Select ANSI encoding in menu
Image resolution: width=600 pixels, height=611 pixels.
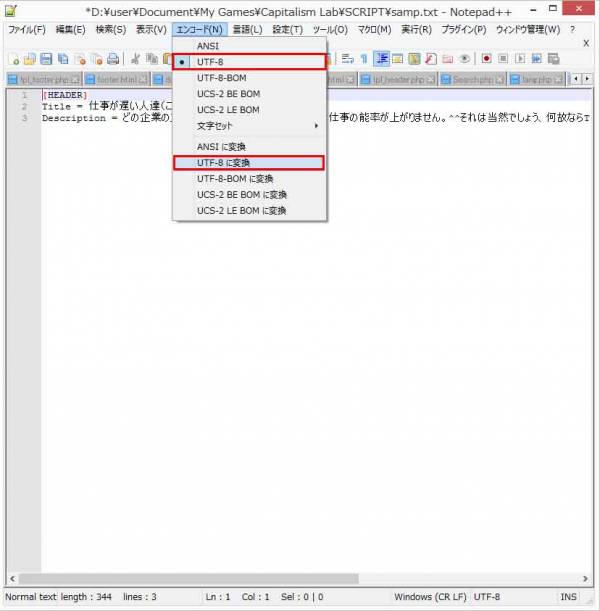pos(249,46)
